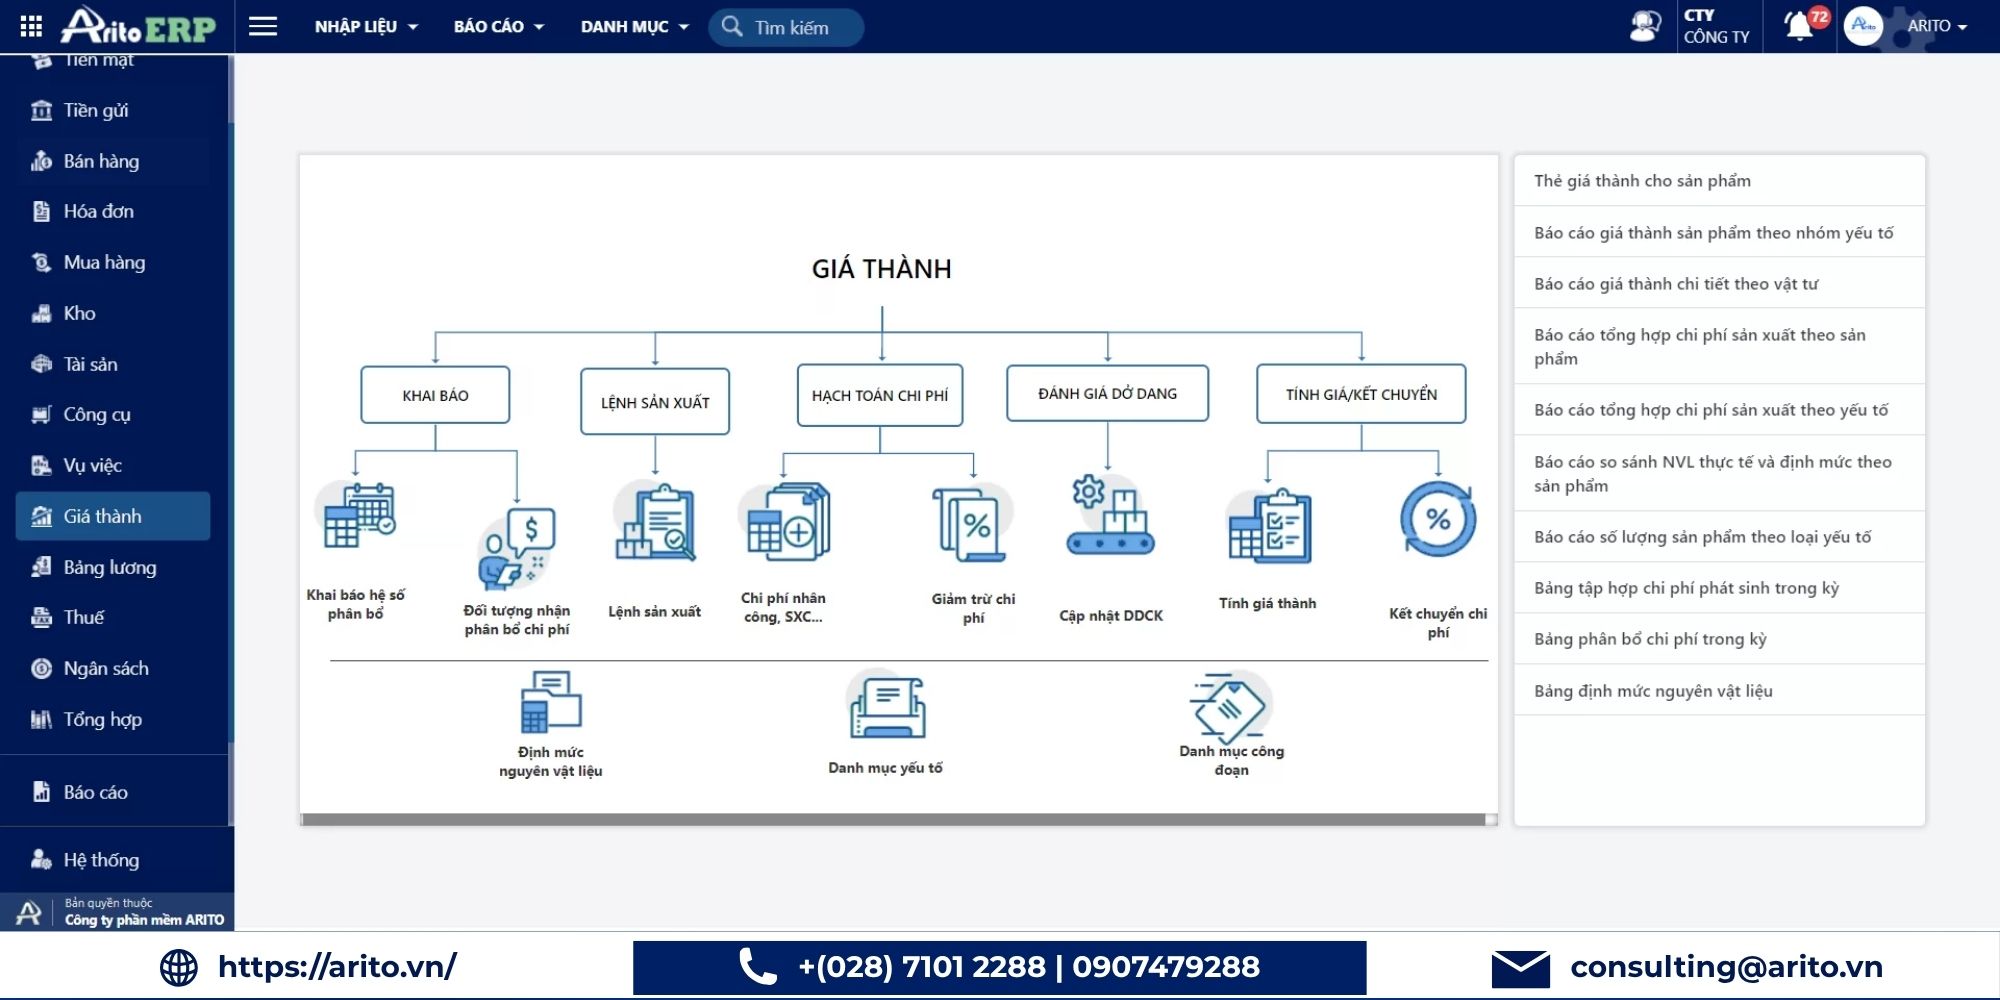2000x1000 pixels.
Task: Click the CTY CÔNG TY selector
Action: coord(1717,26)
